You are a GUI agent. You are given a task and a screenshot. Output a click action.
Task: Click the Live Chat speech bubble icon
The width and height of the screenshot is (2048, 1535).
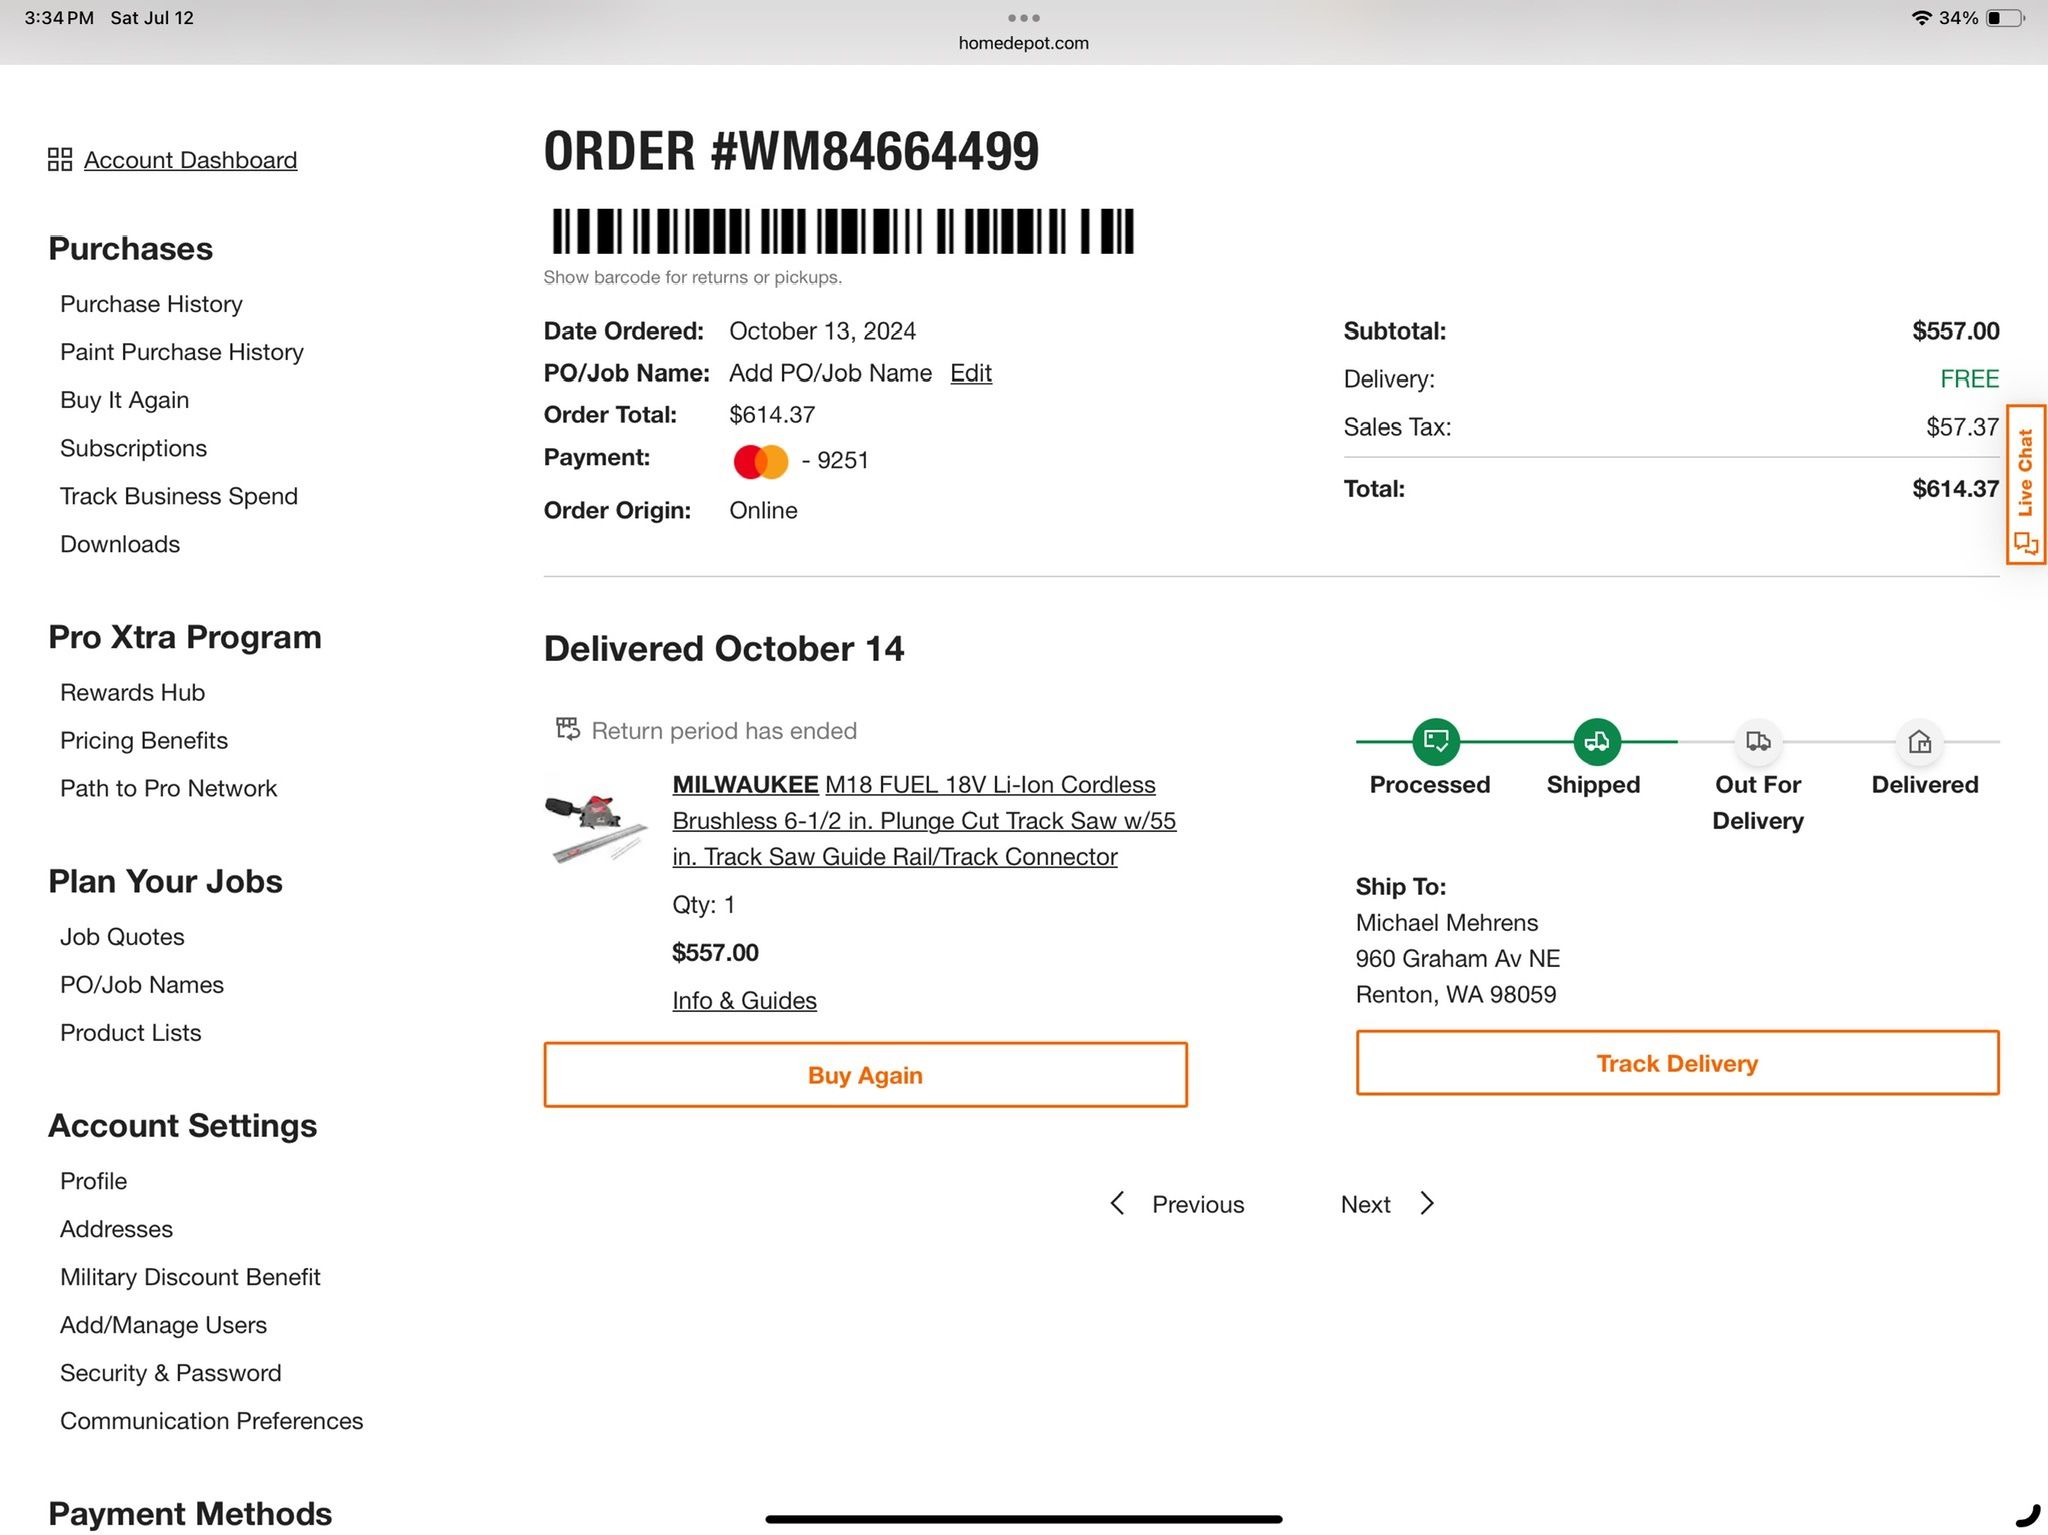(x=2026, y=544)
